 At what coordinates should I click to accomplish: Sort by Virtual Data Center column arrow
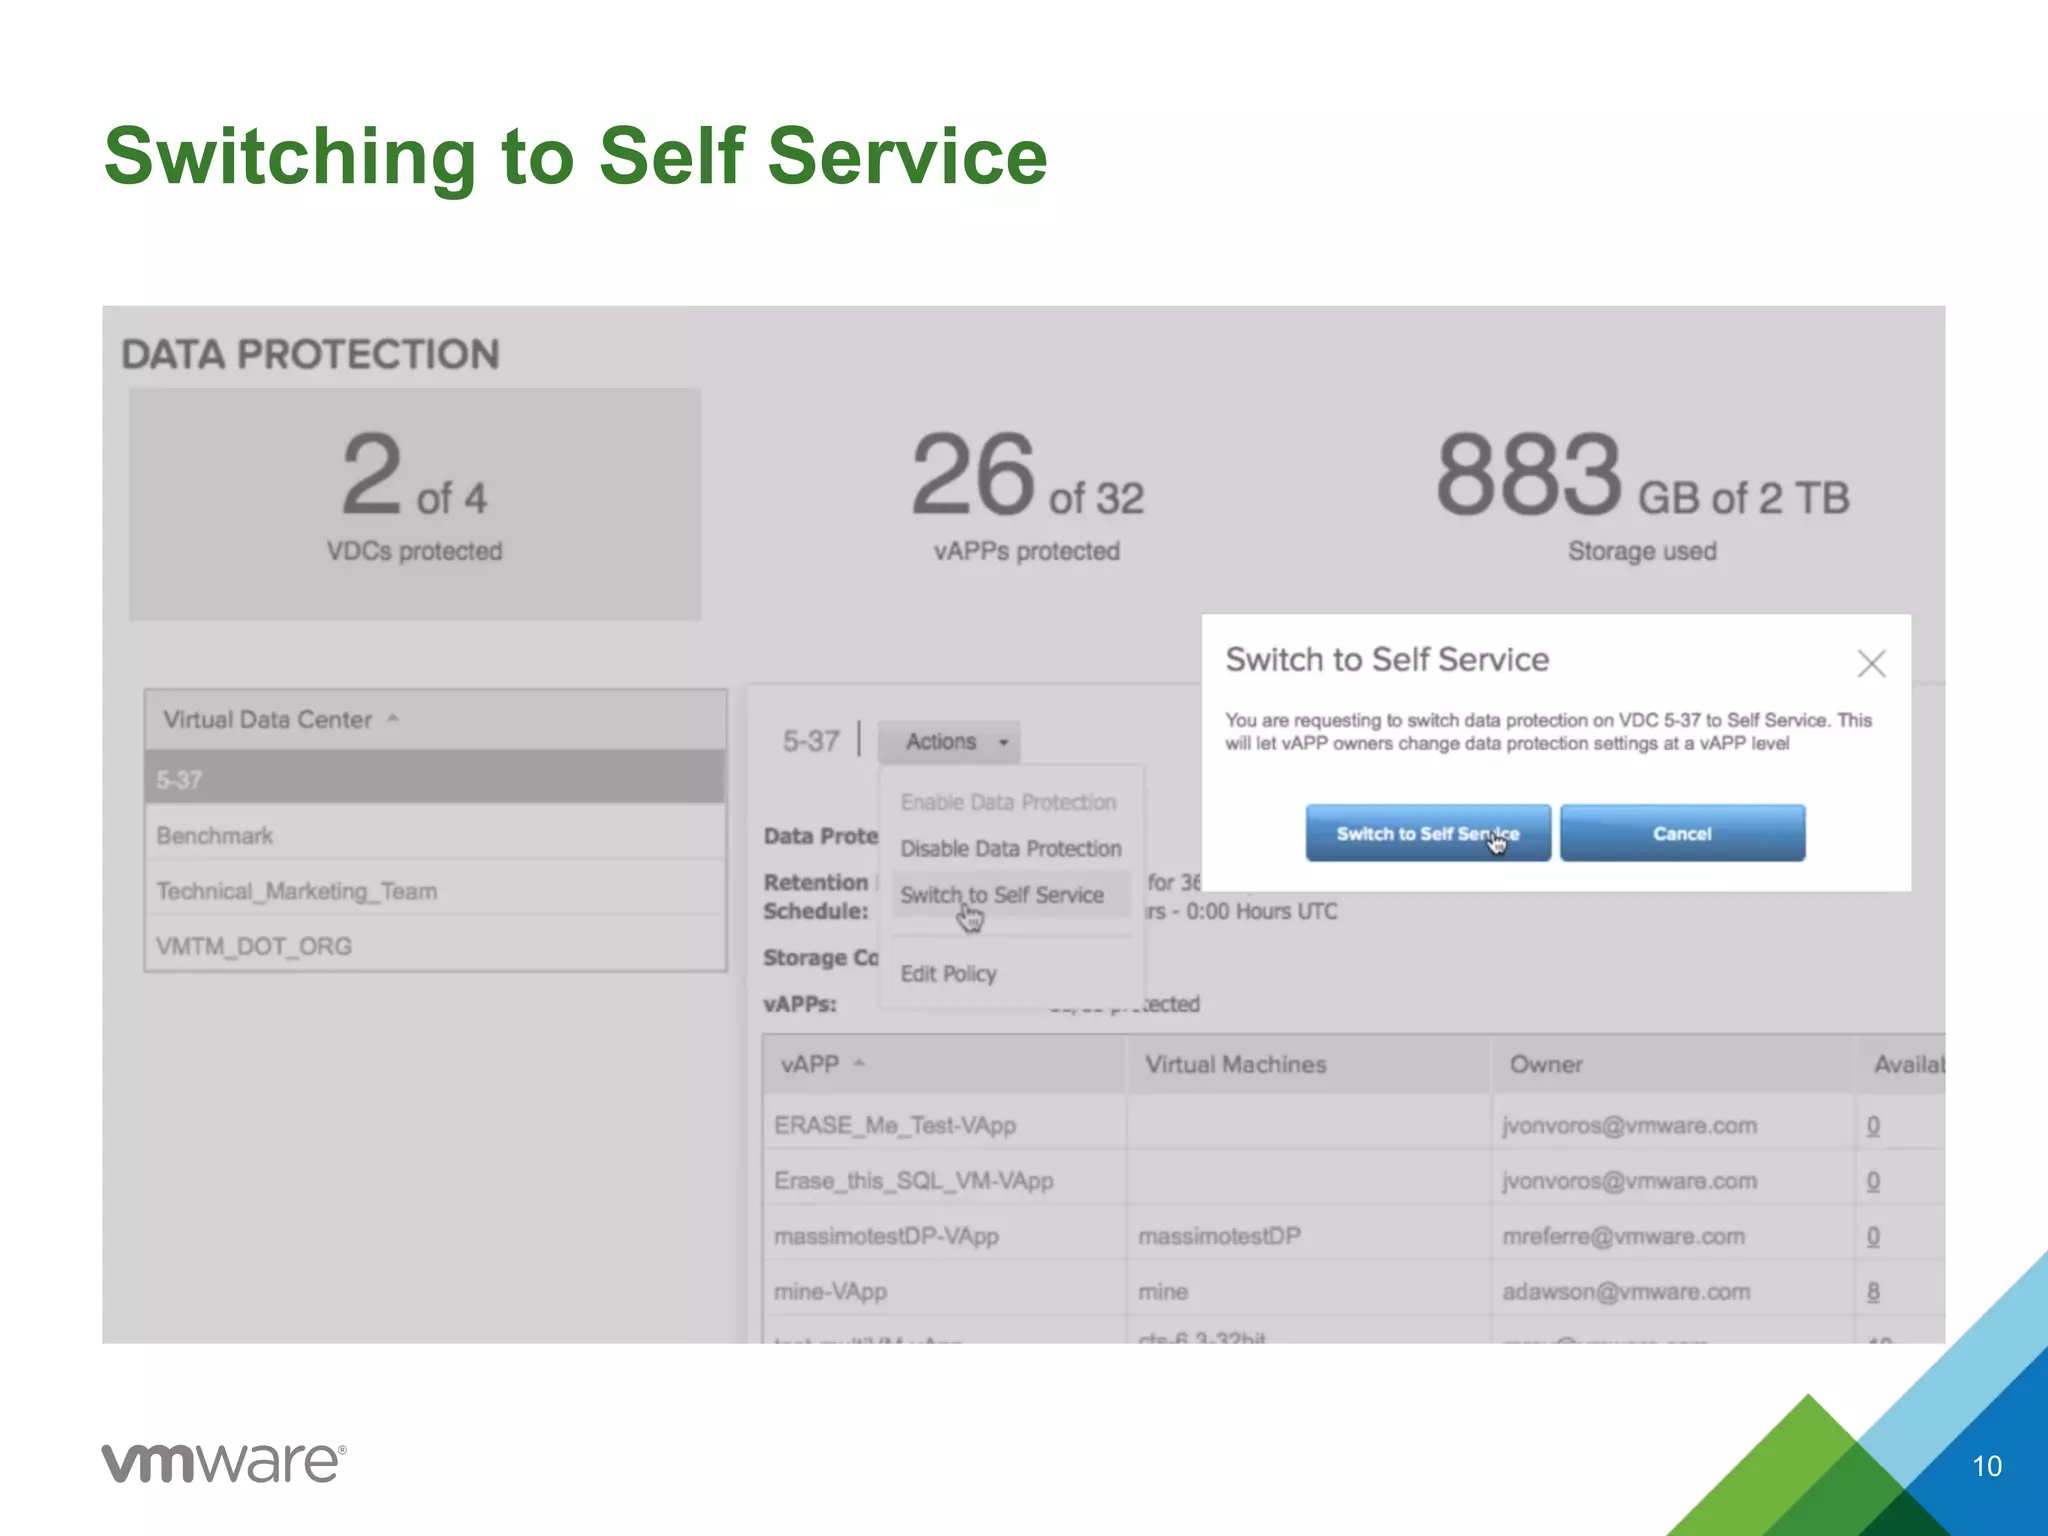[x=393, y=718]
